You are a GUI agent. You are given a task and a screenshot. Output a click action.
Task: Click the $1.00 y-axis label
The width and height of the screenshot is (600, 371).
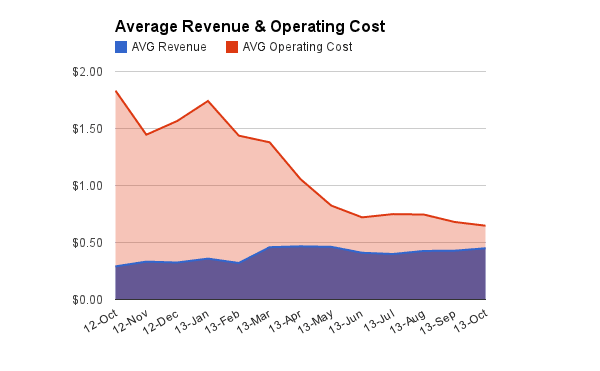(88, 186)
